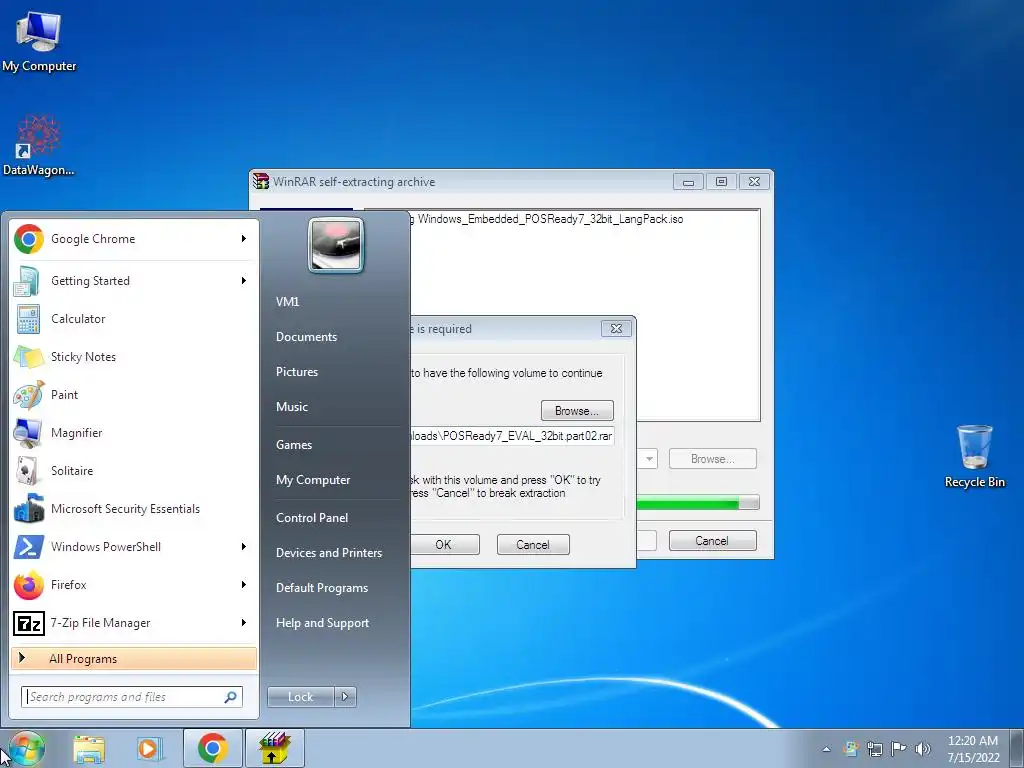
Task: Open My Computer from Start menu
Action: [313, 480]
